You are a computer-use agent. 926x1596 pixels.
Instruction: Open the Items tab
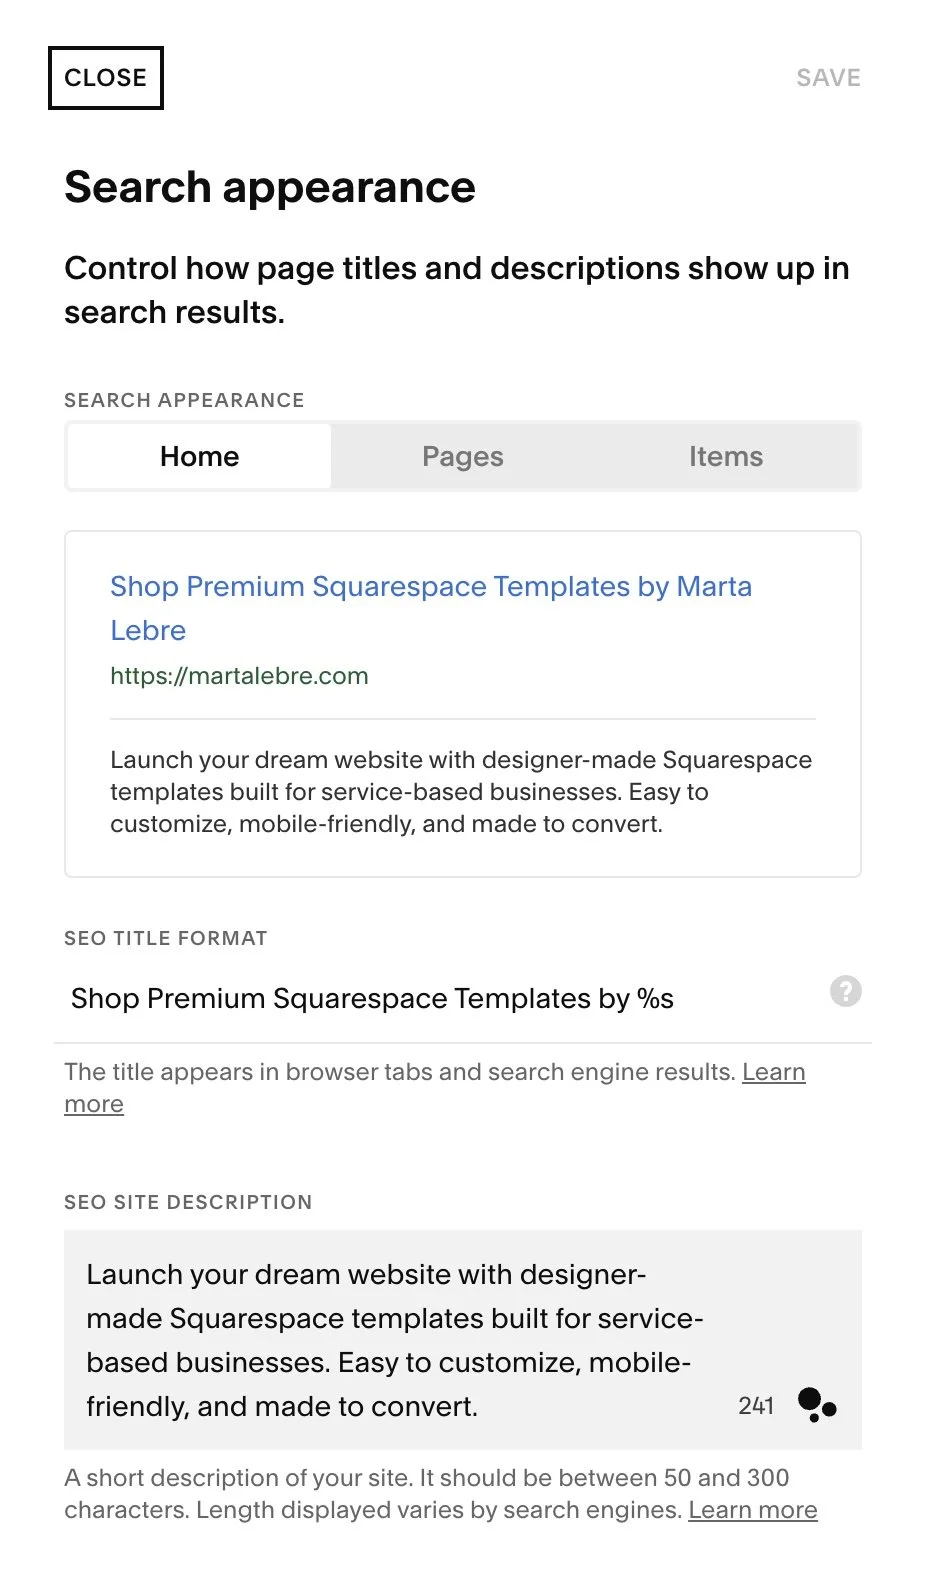coord(725,457)
